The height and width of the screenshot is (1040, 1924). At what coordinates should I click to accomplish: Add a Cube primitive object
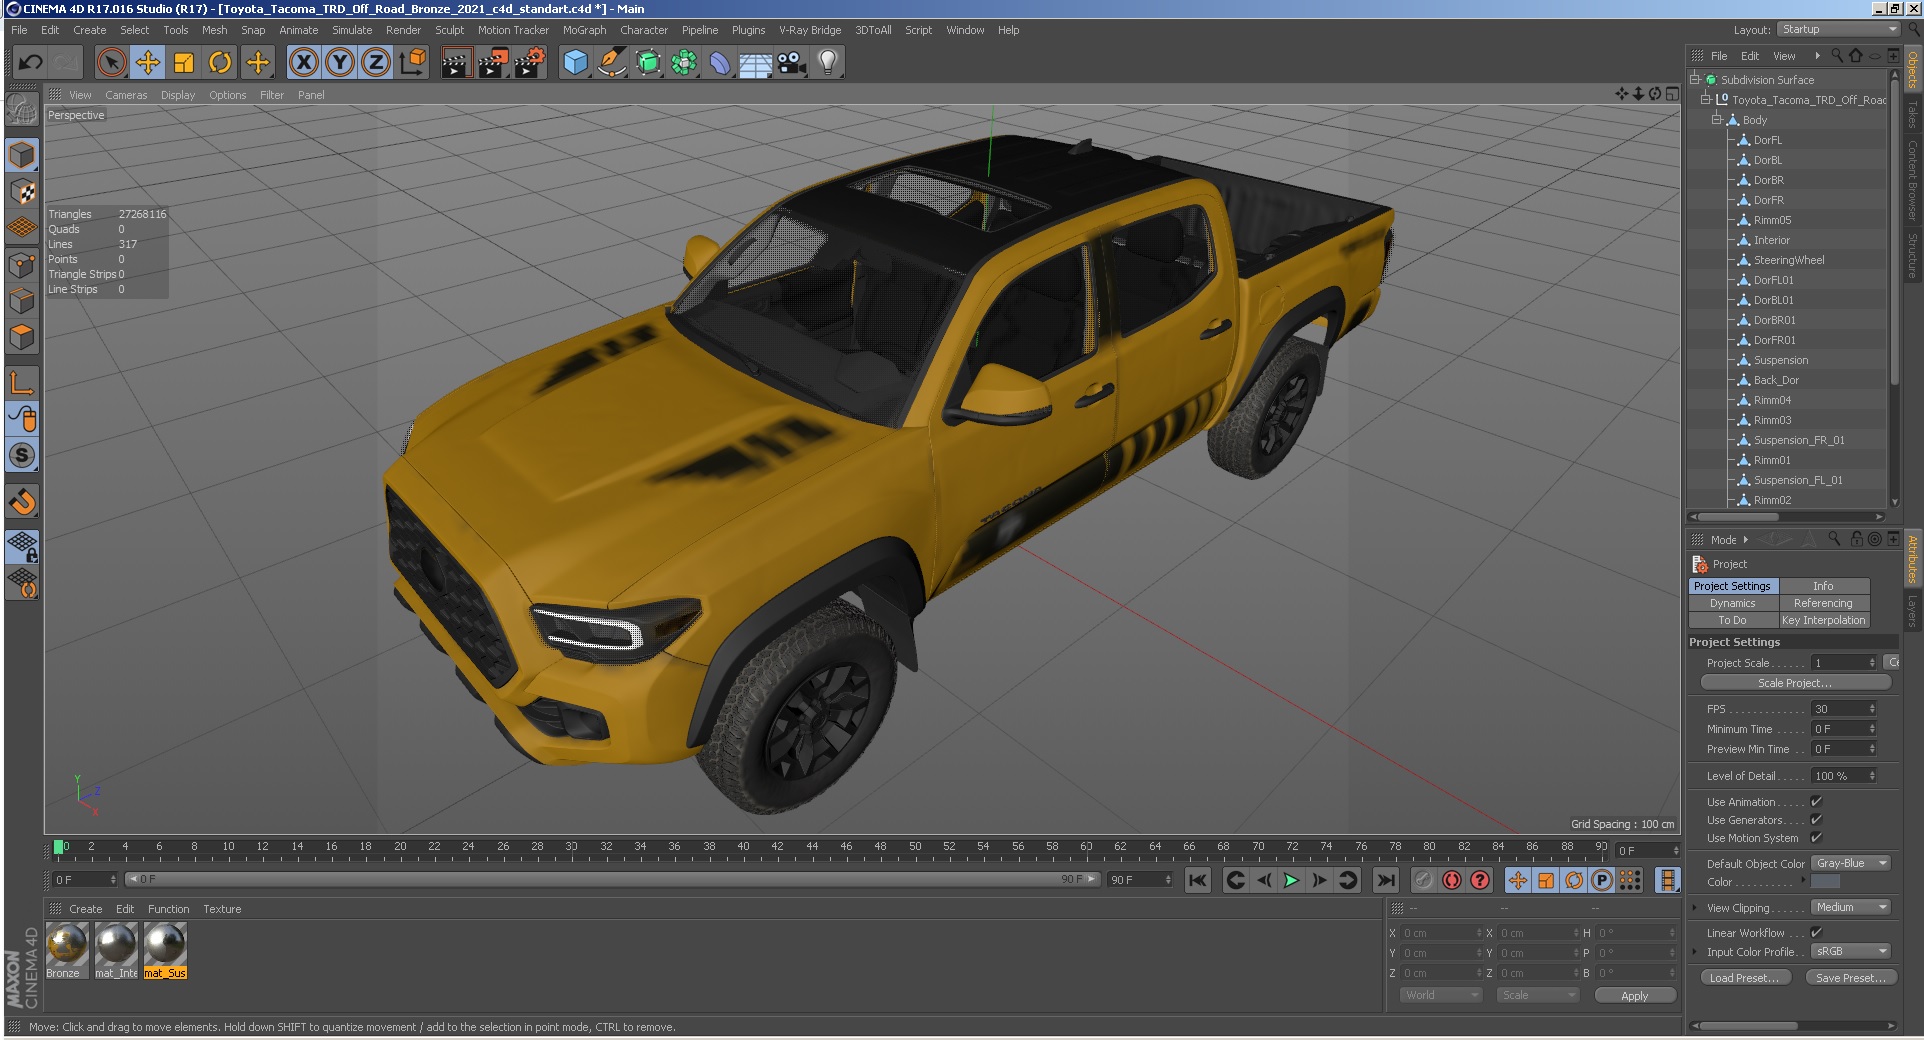(x=576, y=63)
